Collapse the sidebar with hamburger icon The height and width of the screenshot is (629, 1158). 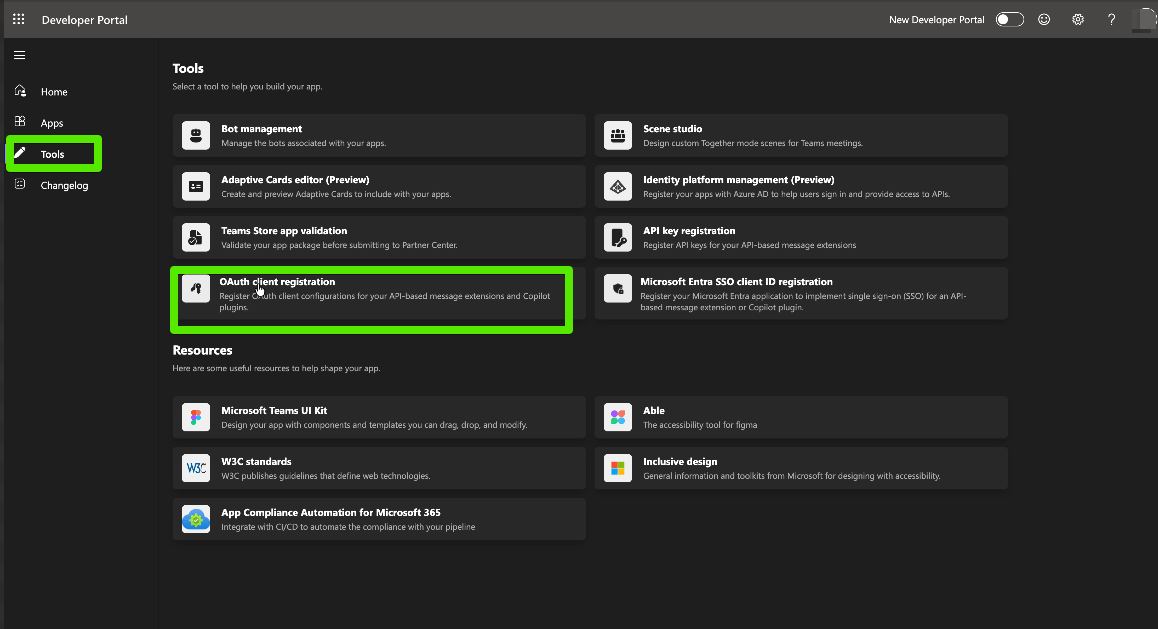point(20,55)
